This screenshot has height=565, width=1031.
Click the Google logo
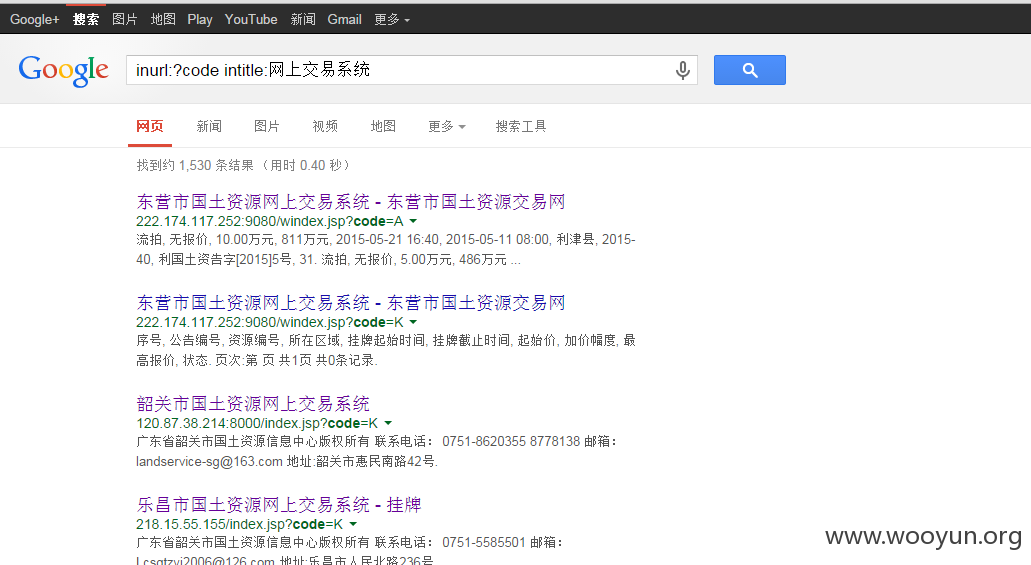click(x=64, y=70)
